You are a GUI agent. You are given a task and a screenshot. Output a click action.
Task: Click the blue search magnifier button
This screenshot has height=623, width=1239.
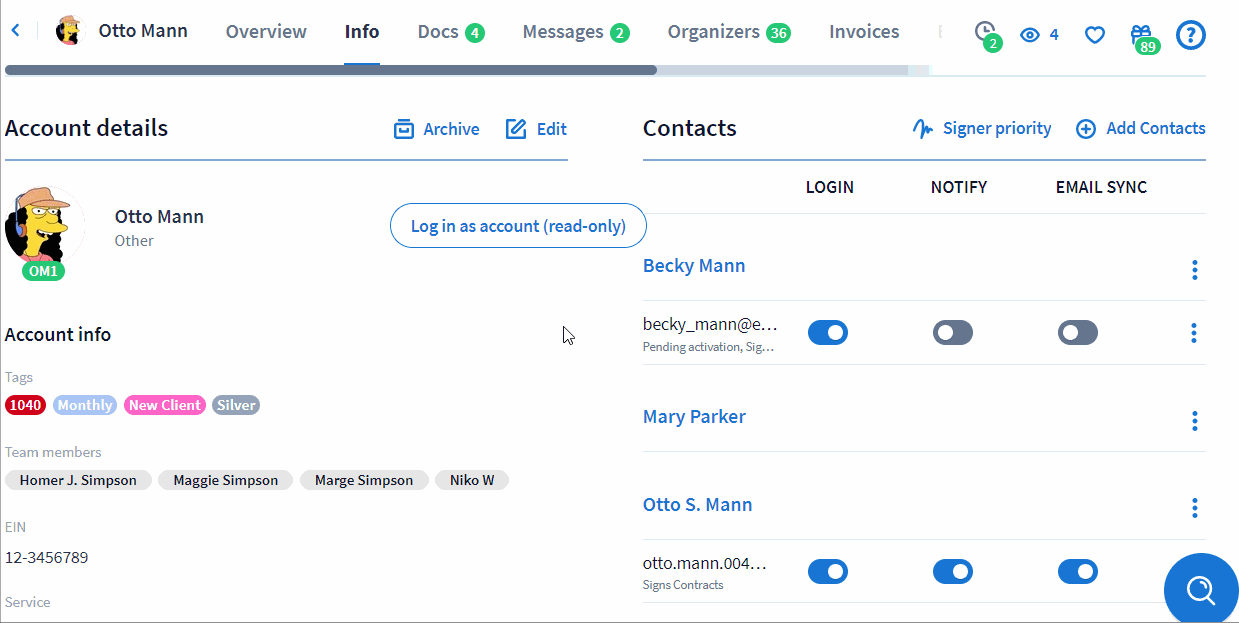point(1200,590)
